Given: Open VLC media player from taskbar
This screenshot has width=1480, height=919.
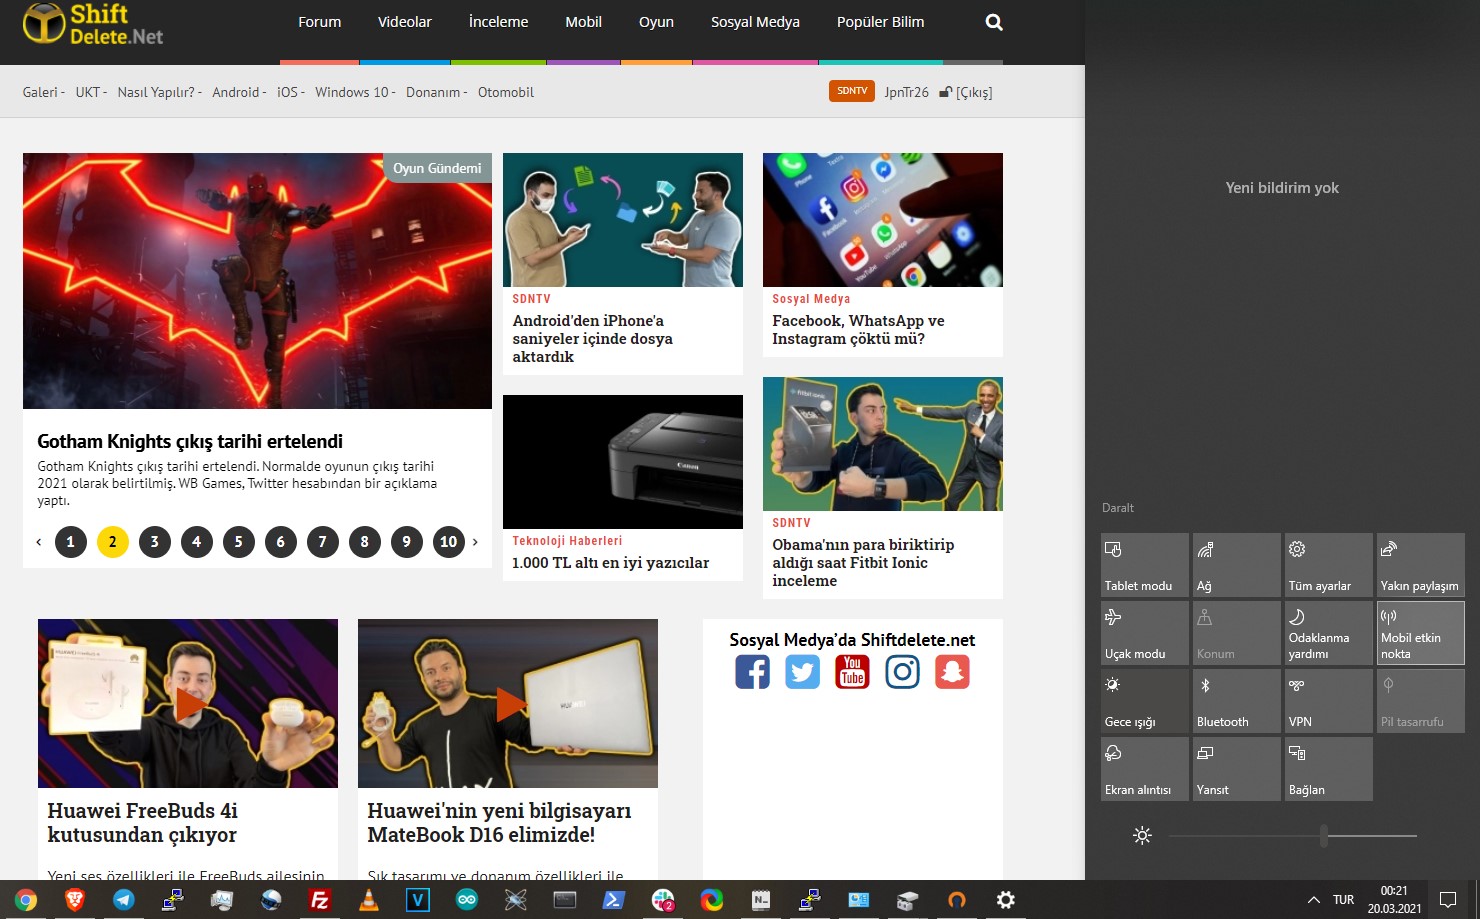Looking at the screenshot, I should click(x=369, y=900).
